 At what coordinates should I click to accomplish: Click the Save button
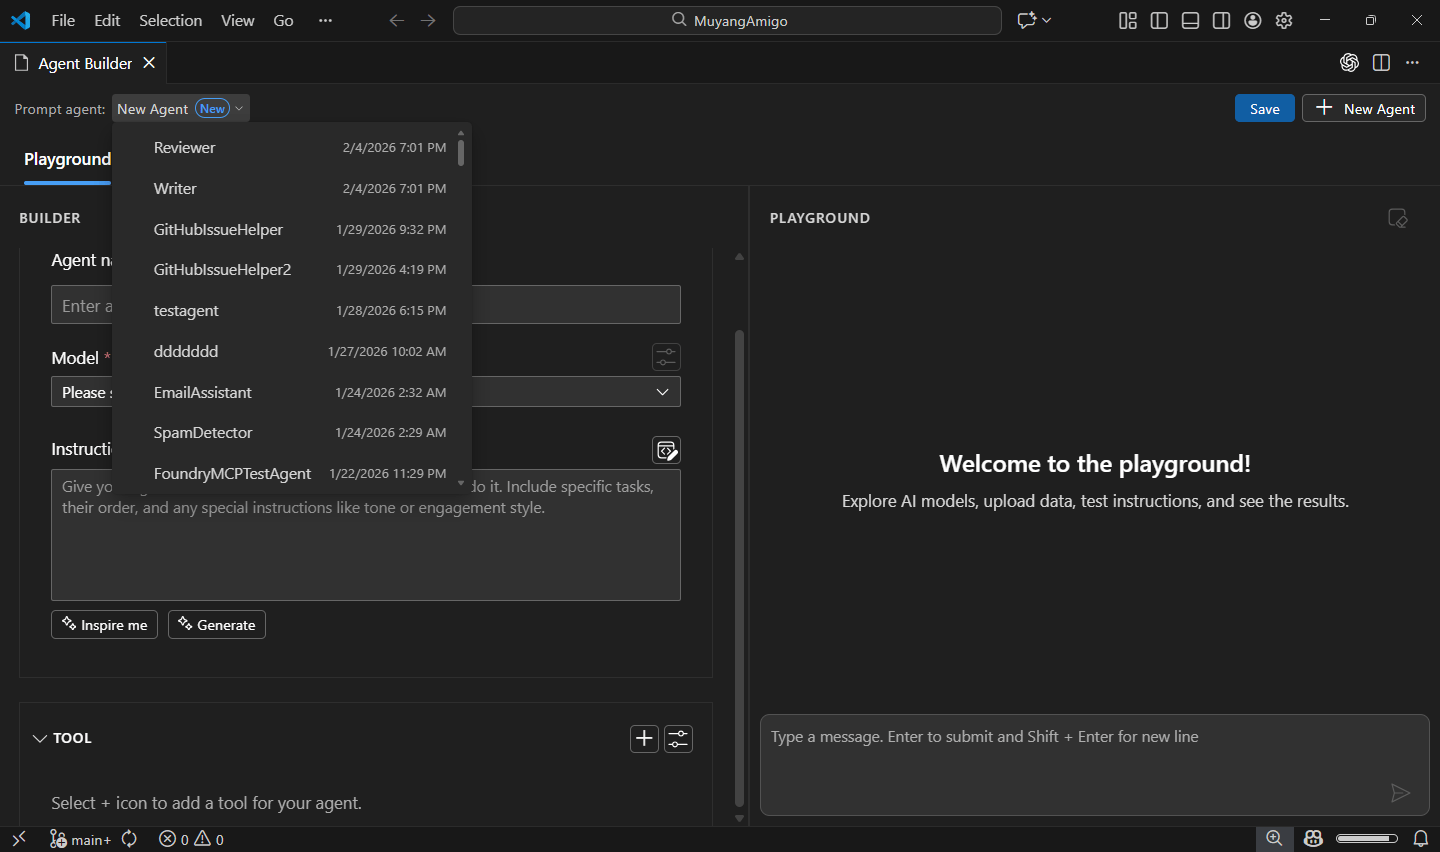click(1264, 108)
